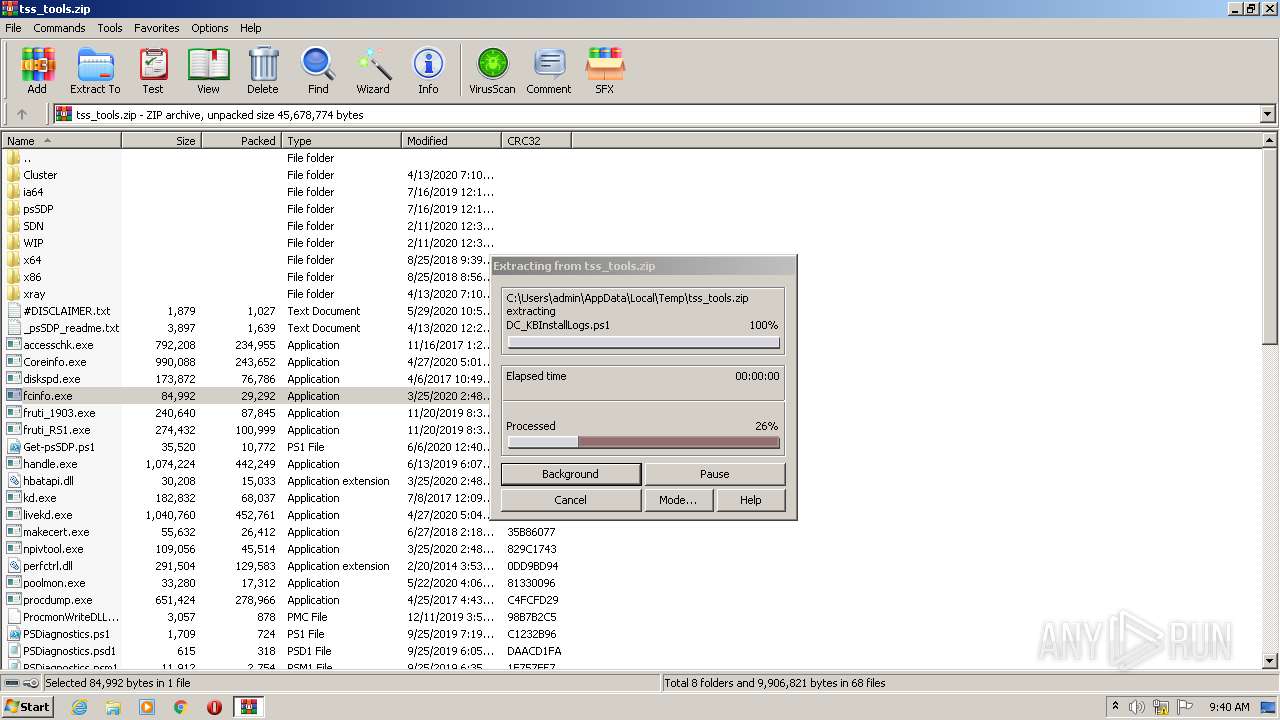Open Internet Explorer in taskbar
Viewport: 1280px width, 720px height.
pos(79,707)
